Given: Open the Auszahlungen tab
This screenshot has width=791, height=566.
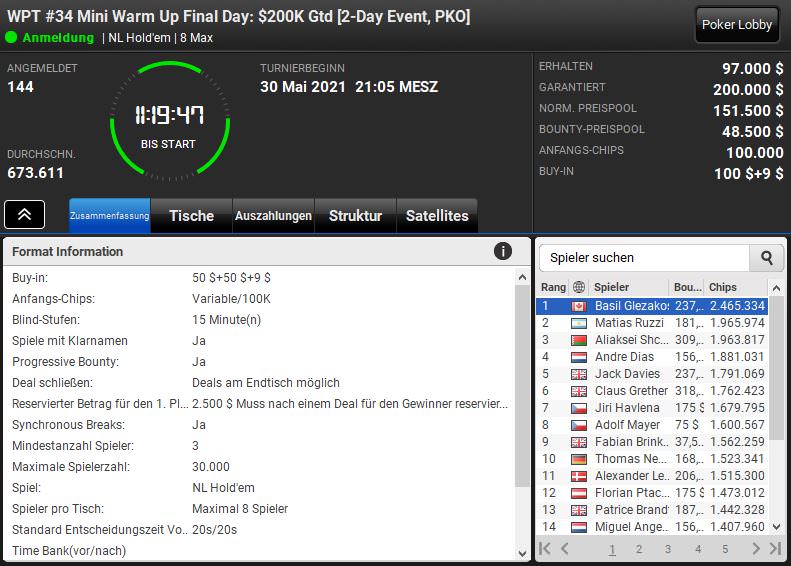Looking at the screenshot, I should point(273,215).
